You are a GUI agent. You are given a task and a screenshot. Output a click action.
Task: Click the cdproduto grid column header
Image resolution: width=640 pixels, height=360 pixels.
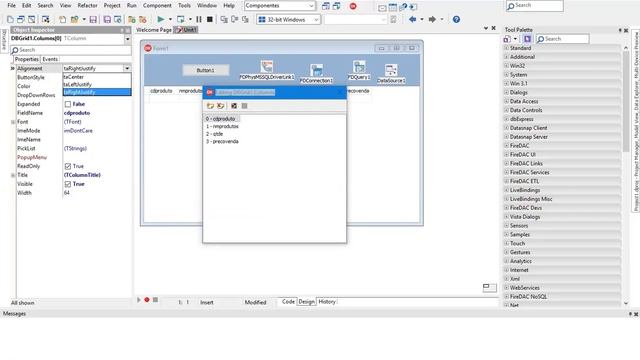point(161,91)
